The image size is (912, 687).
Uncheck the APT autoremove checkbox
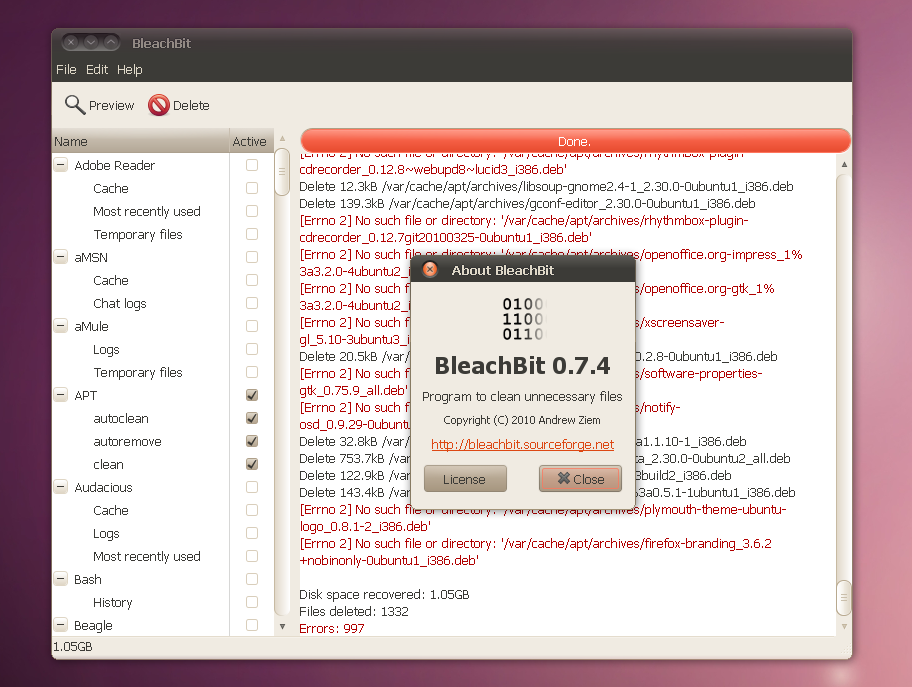click(x=252, y=441)
